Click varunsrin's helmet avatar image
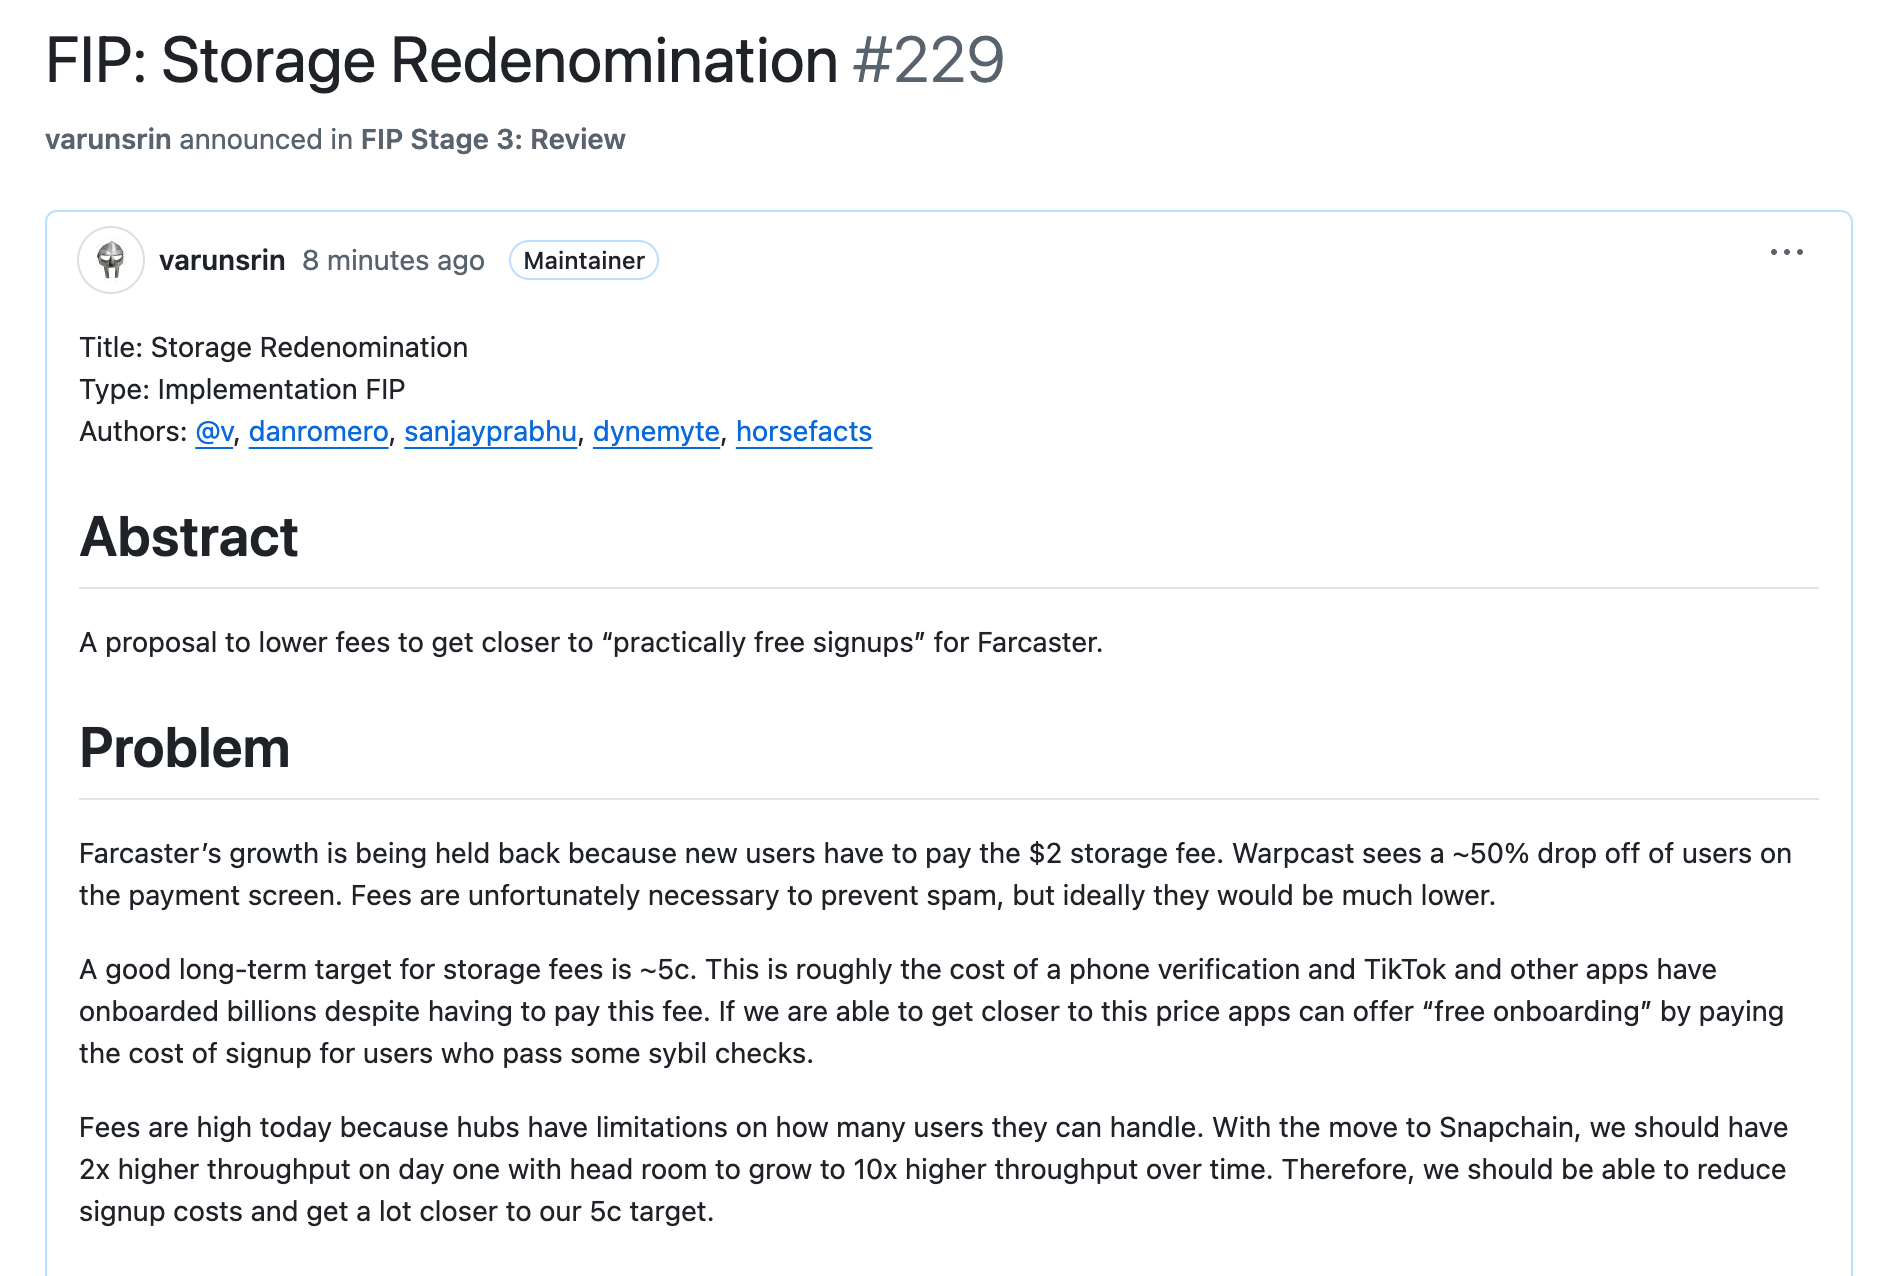This screenshot has height=1276, width=1882. tap(111, 260)
